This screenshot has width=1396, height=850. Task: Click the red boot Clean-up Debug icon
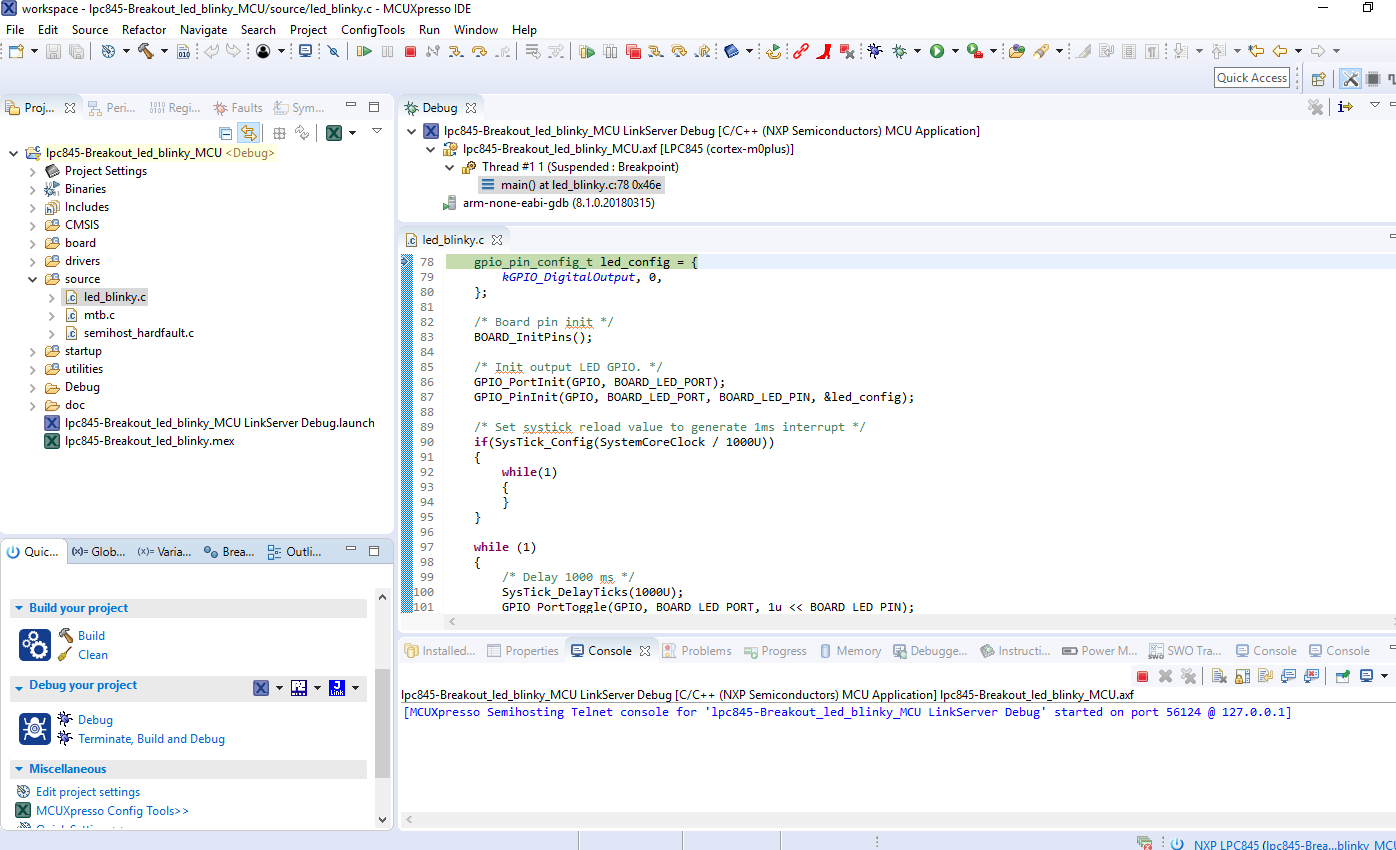[x=823, y=51]
